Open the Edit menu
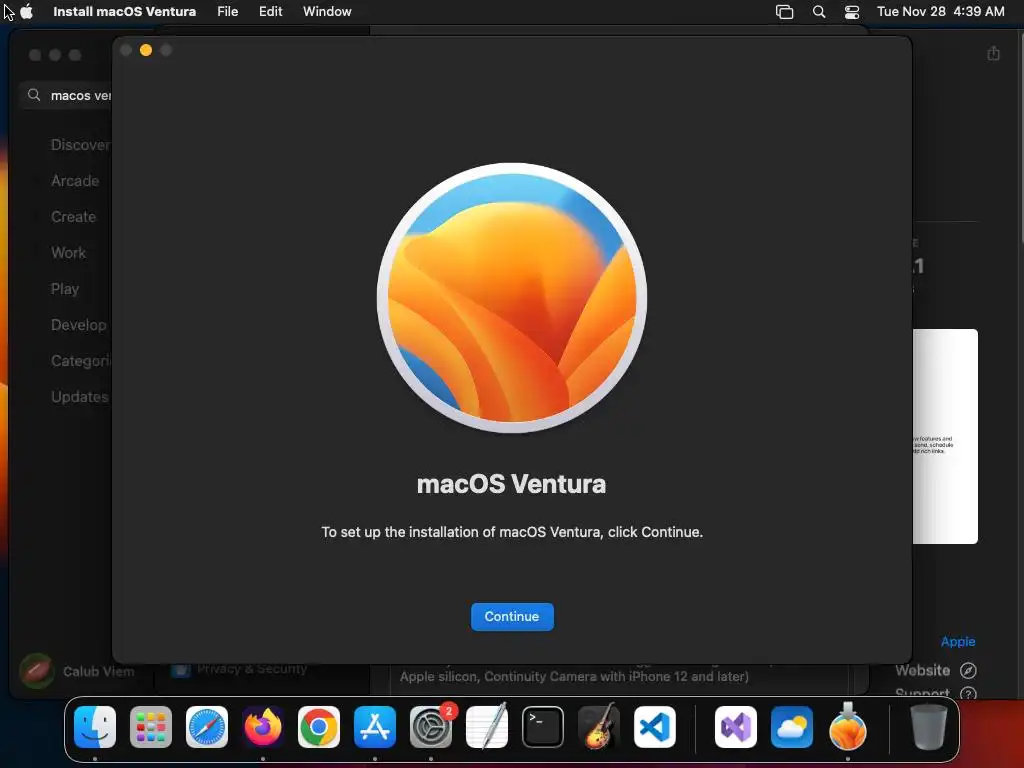 [x=270, y=11]
